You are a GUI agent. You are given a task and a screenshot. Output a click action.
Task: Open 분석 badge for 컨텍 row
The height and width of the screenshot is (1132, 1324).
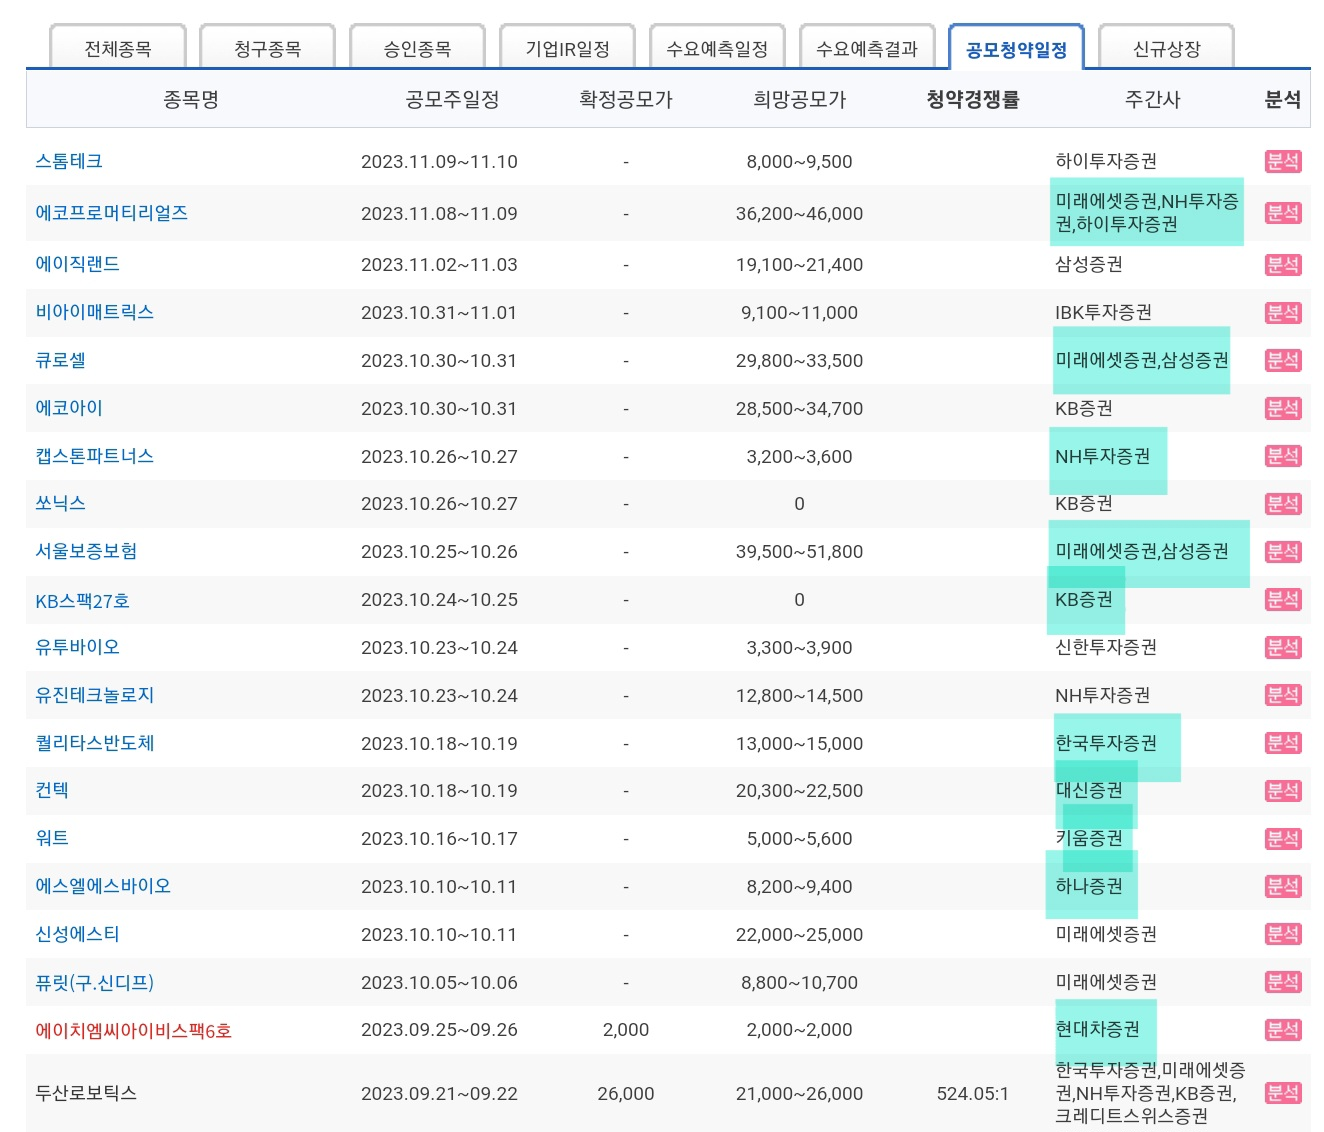tap(1283, 791)
